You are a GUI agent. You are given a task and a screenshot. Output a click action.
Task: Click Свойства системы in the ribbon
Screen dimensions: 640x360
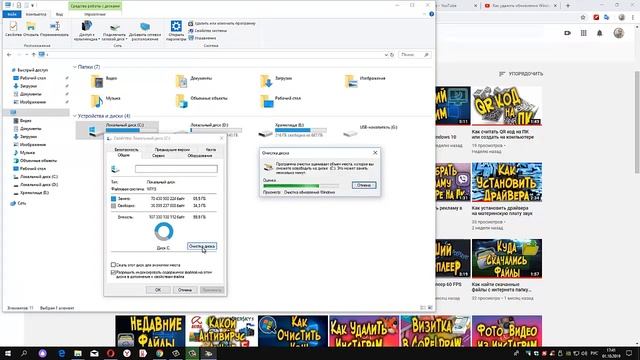(x=207, y=31)
